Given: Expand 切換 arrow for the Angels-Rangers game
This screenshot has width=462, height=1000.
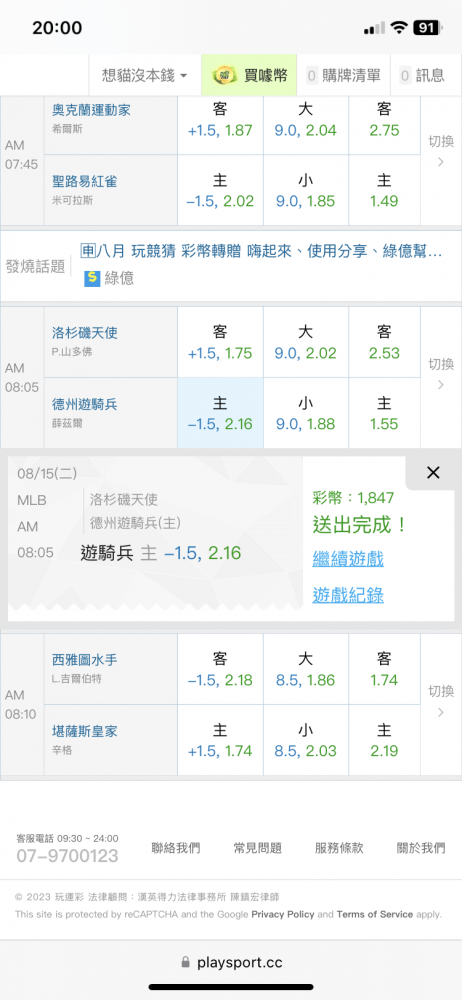Looking at the screenshot, I should 441,374.
